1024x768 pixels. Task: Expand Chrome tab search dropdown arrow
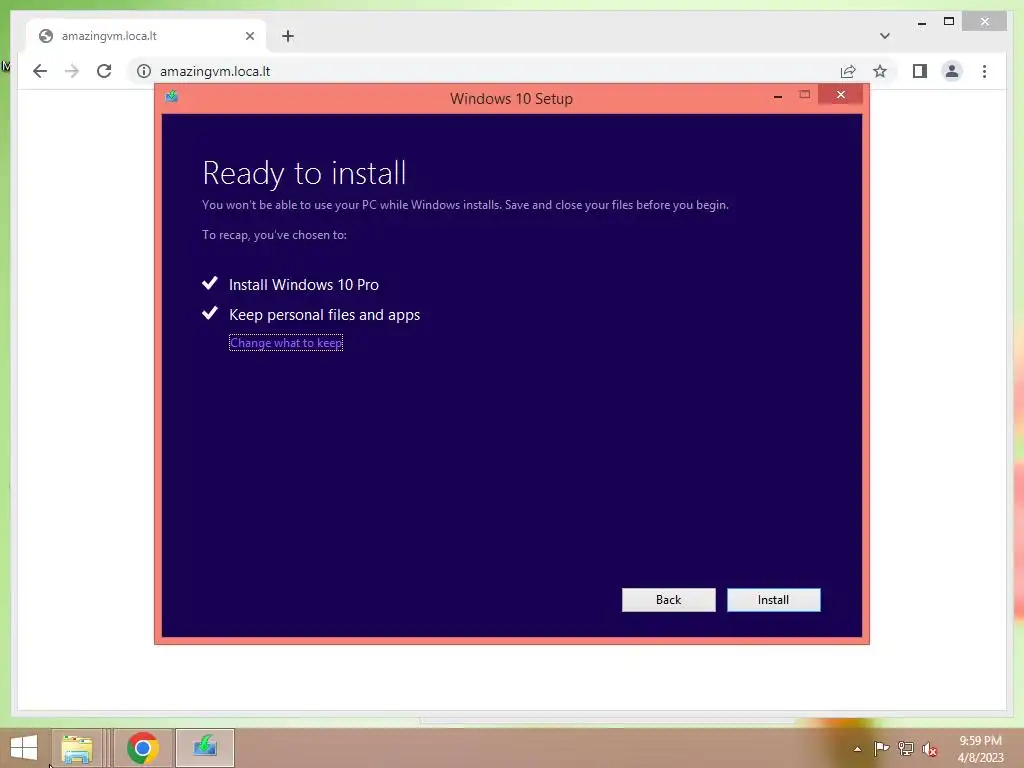click(884, 36)
